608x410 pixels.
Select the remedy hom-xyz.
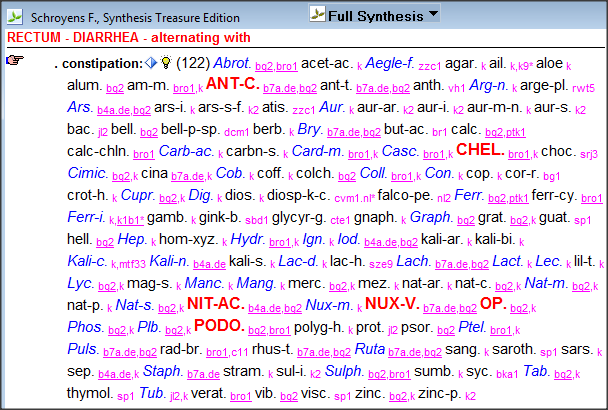(x=188, y=239)
